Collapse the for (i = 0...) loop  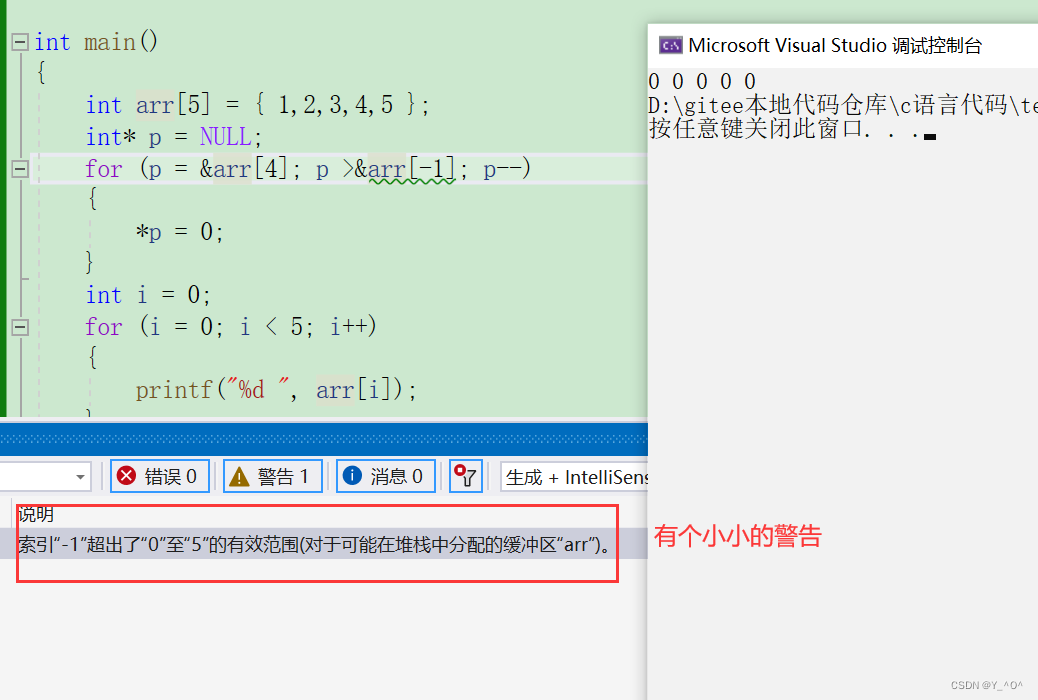(20, 327)
